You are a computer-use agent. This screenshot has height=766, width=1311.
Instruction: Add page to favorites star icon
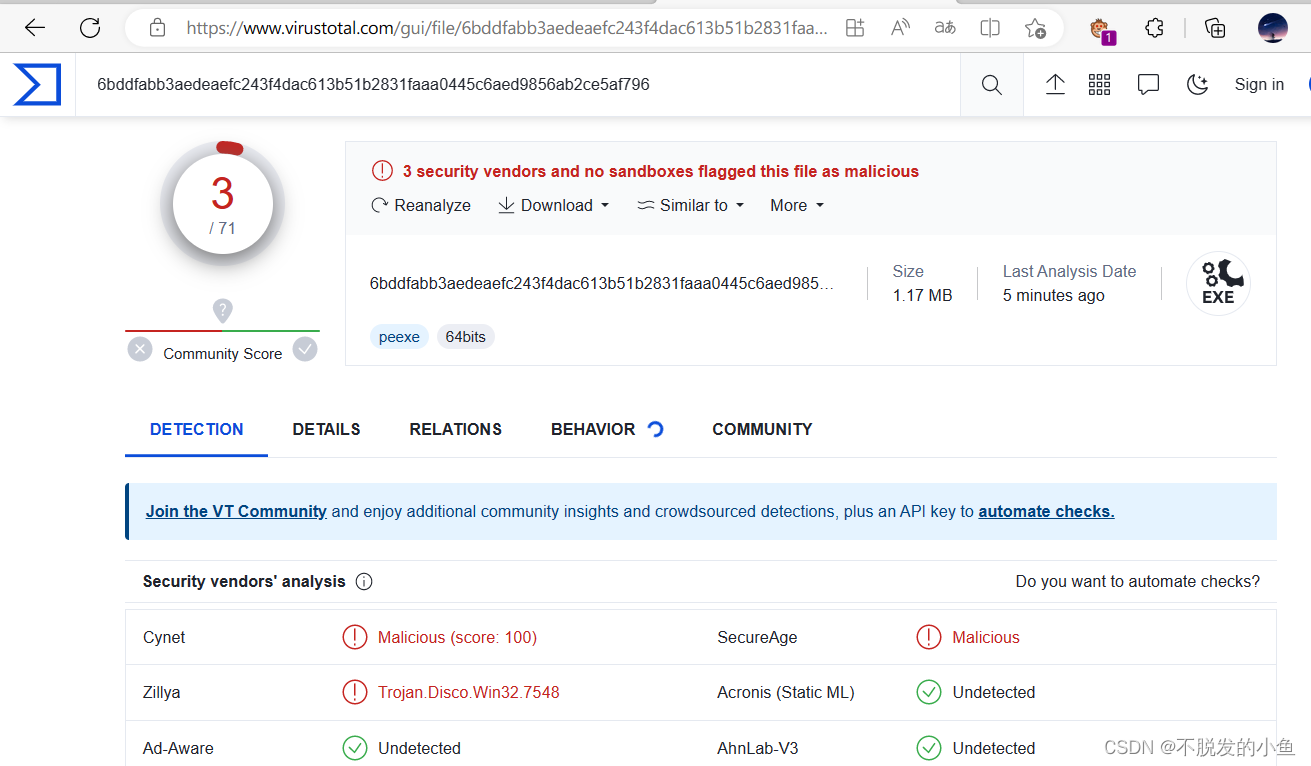click(x=1035, y=28)
